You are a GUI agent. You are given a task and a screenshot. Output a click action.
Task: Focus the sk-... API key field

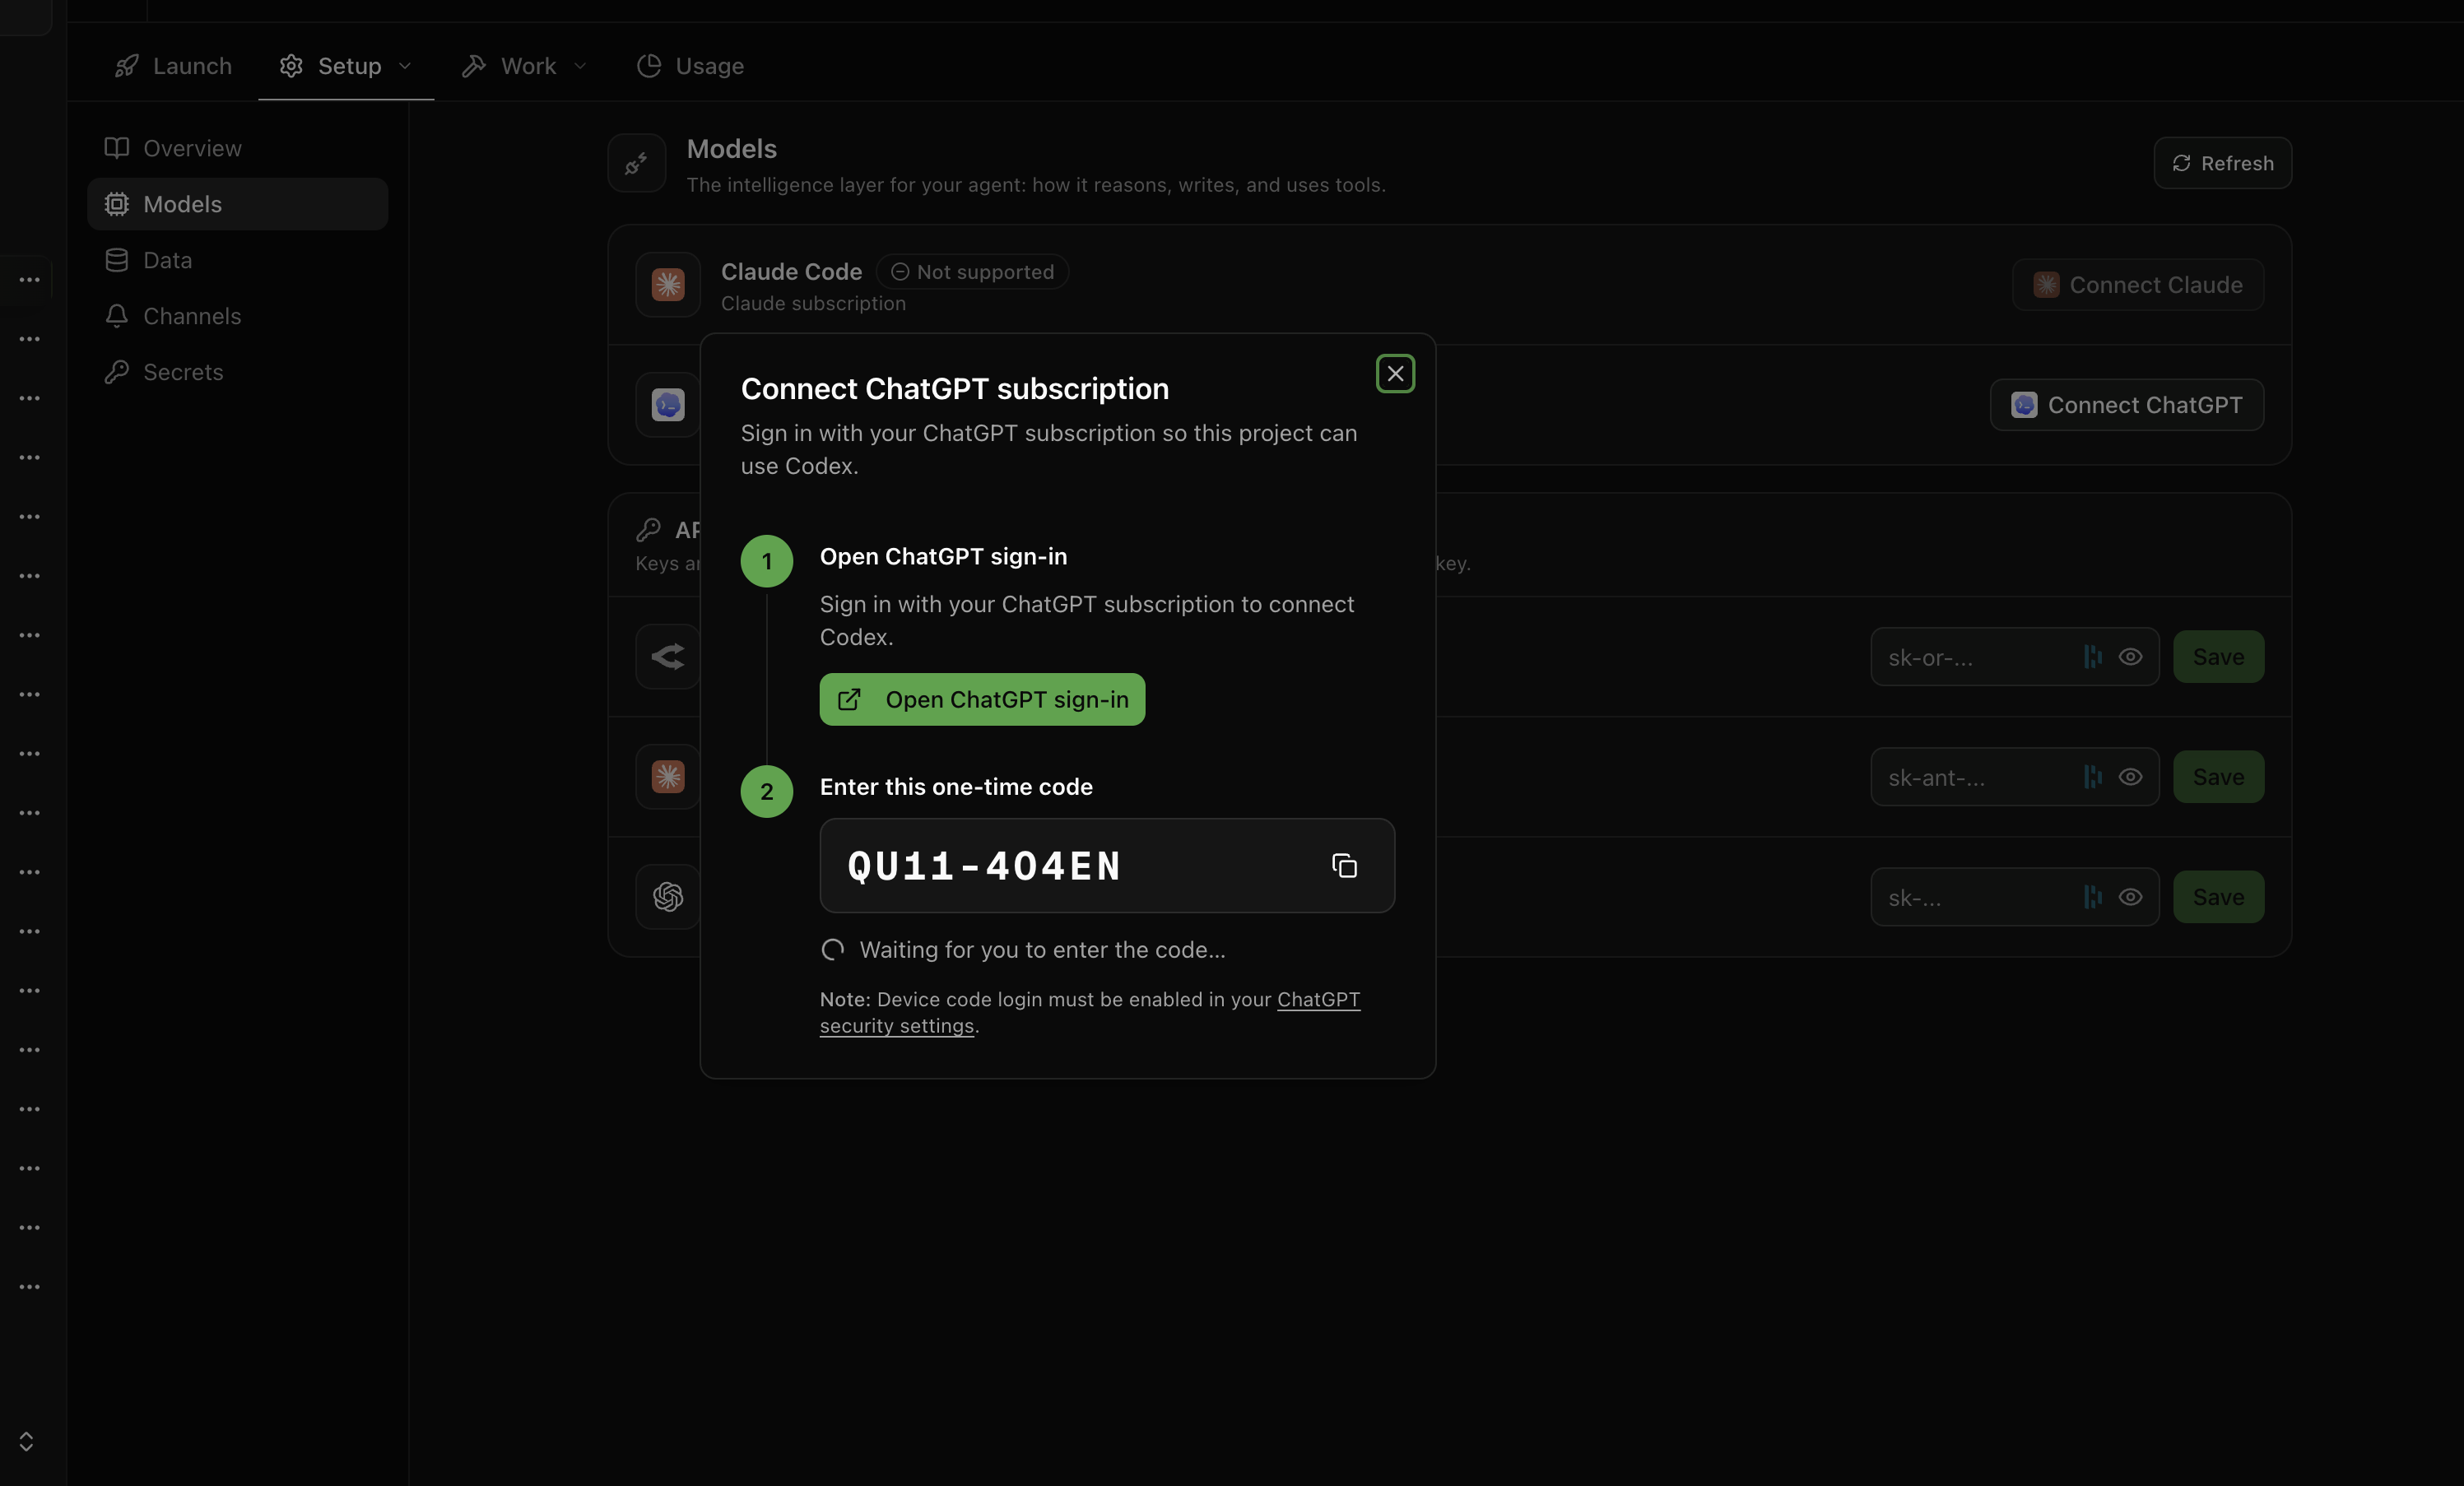coord(2014,897)
